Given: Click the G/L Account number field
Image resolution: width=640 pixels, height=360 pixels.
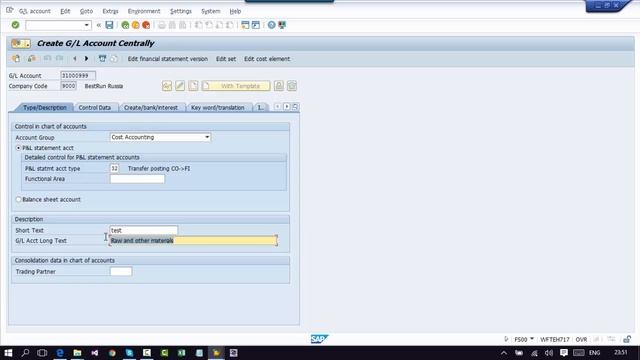Looking at the screenshot, I should coord(78,76).
